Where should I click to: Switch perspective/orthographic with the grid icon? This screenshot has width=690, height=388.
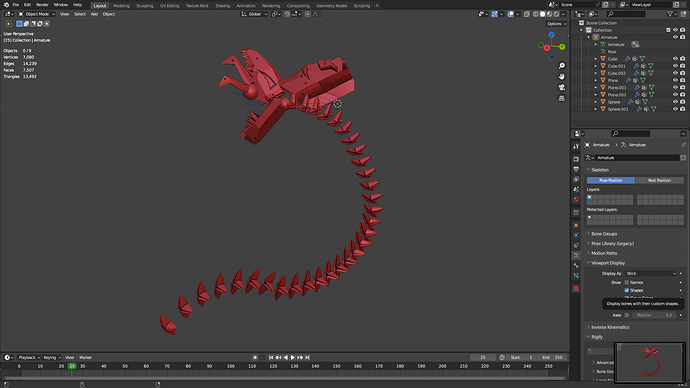[x=562, y=99]
